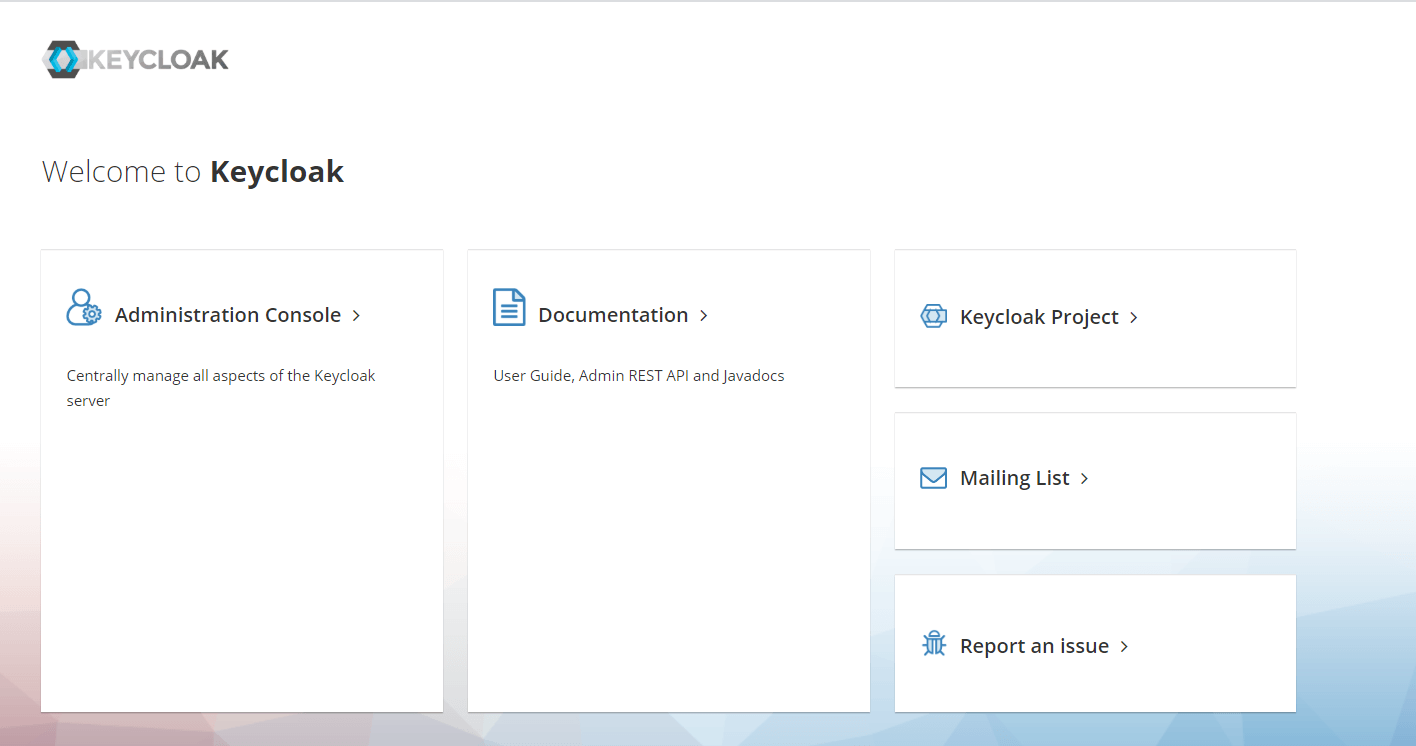Click the Keycloak logo in header
Screen dimensions: 1416x746
135,59
